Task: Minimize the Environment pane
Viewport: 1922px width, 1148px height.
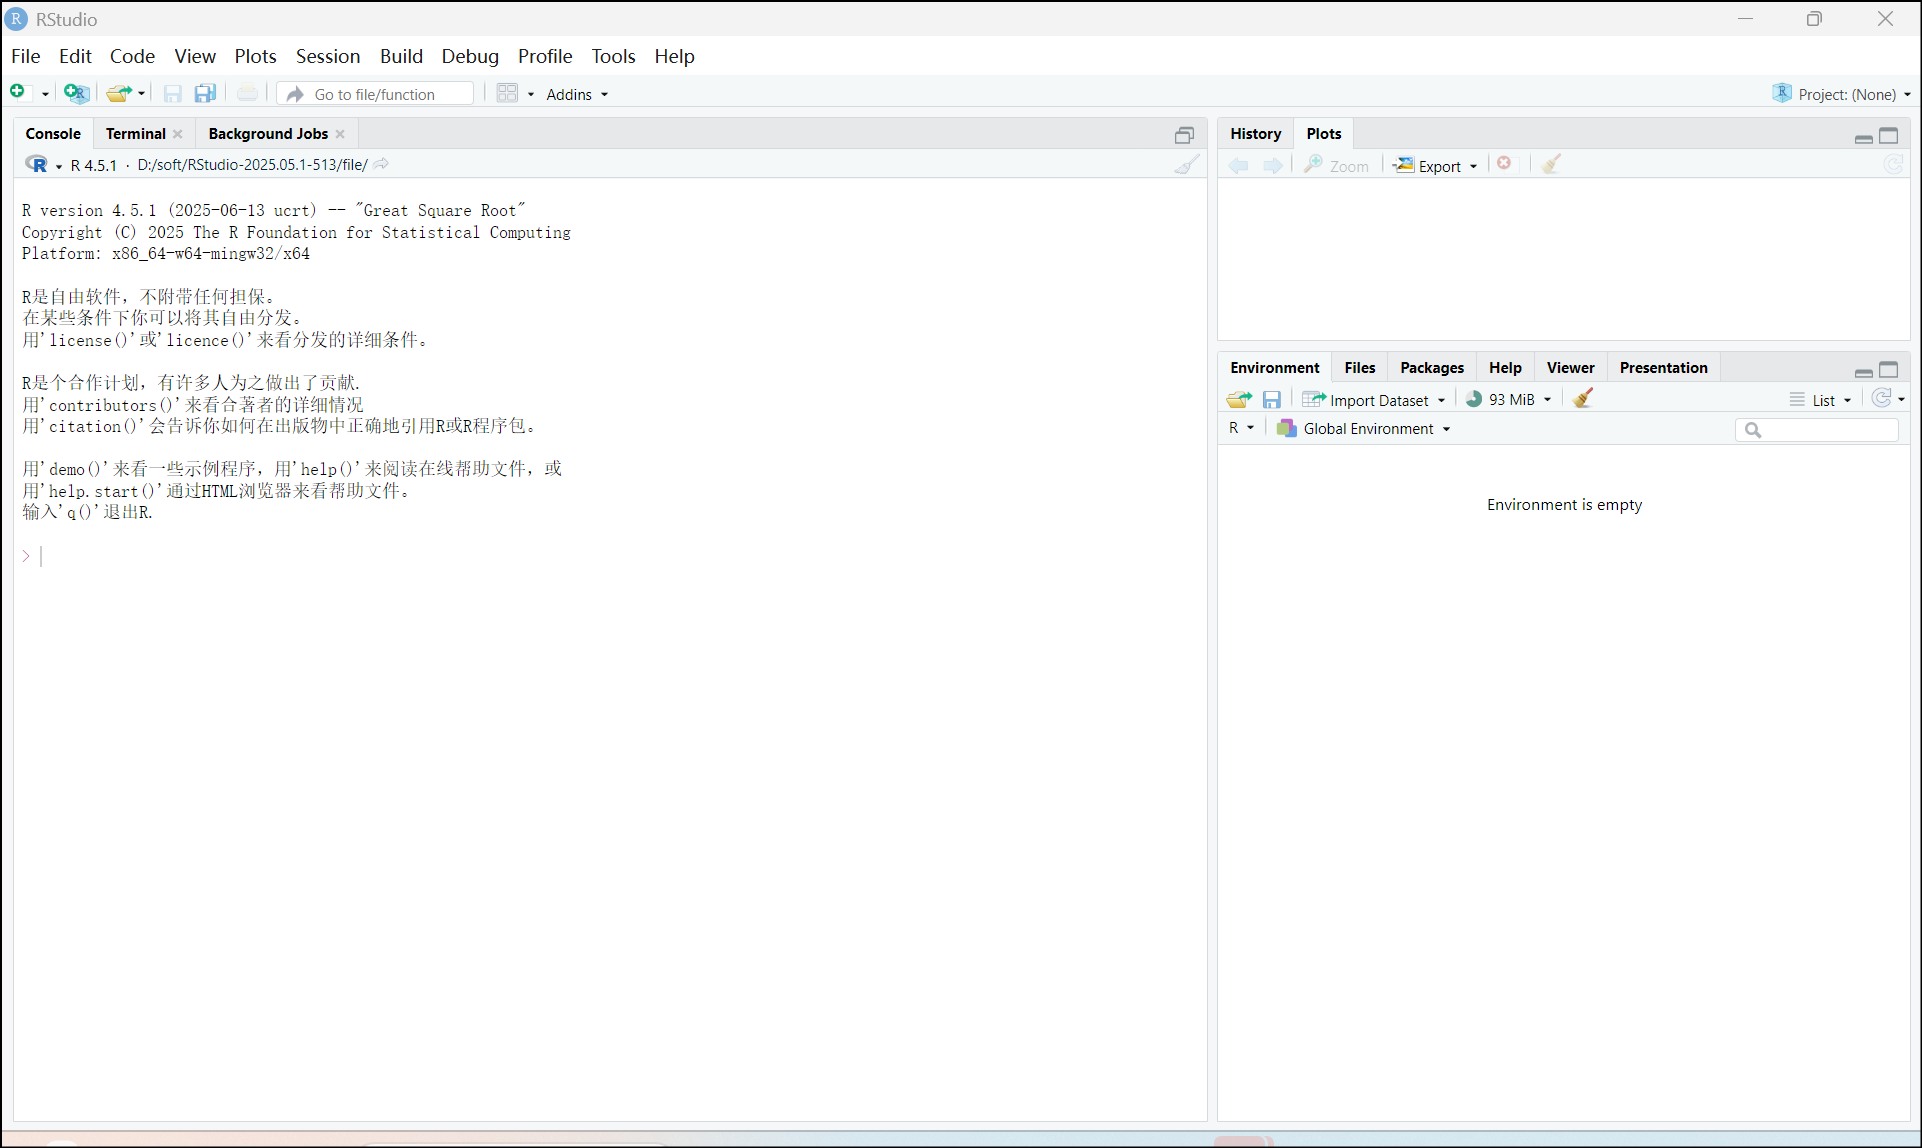Action: click(x=1863, y=371)
